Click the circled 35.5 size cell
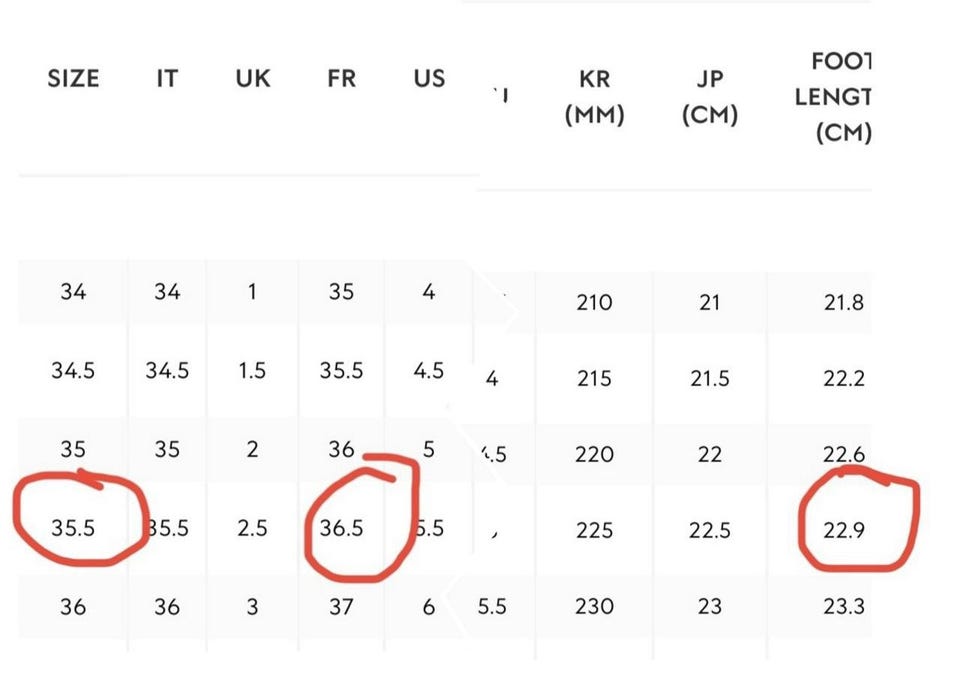Screen dimensions: 960x697 (73, 528)
